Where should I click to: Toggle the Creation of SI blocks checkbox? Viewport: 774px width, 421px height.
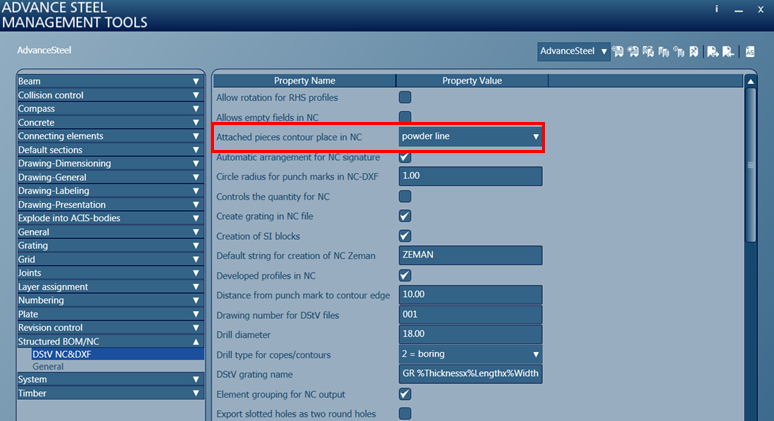coord(405,236)
